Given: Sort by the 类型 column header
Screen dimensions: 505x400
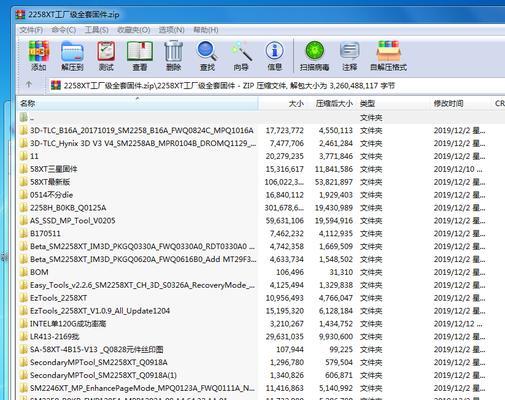Looking at the screenshot, I should 393,103.
